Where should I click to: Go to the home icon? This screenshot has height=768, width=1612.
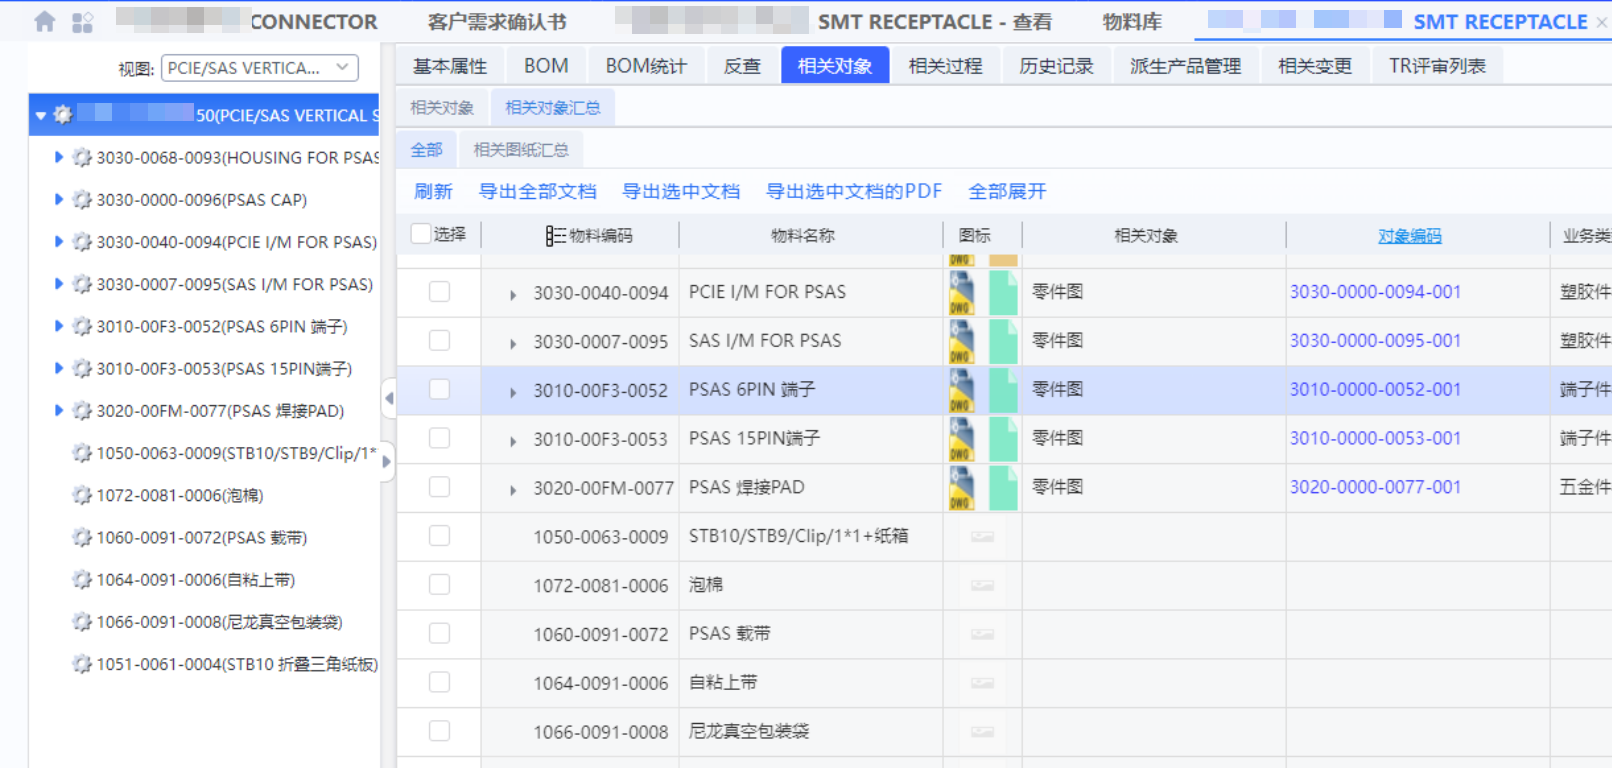coord(44,21)
